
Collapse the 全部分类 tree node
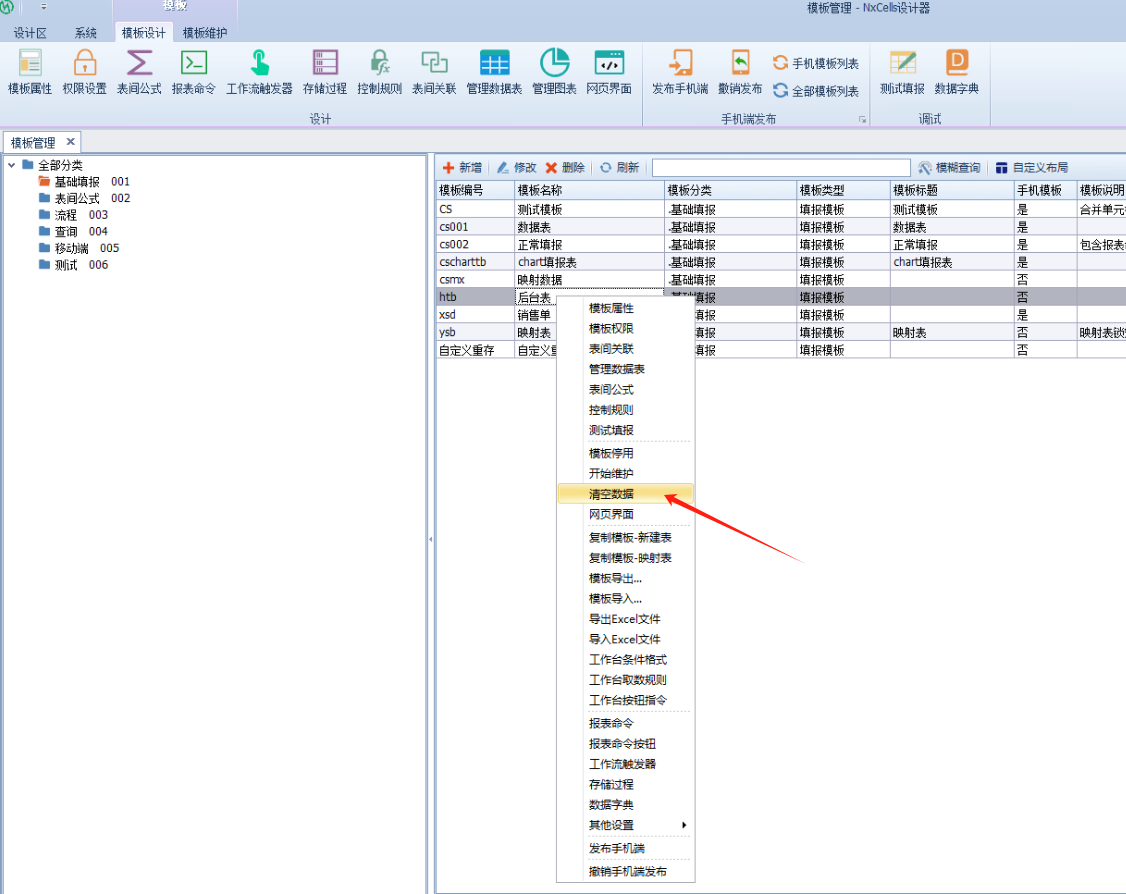click(11, 165)
